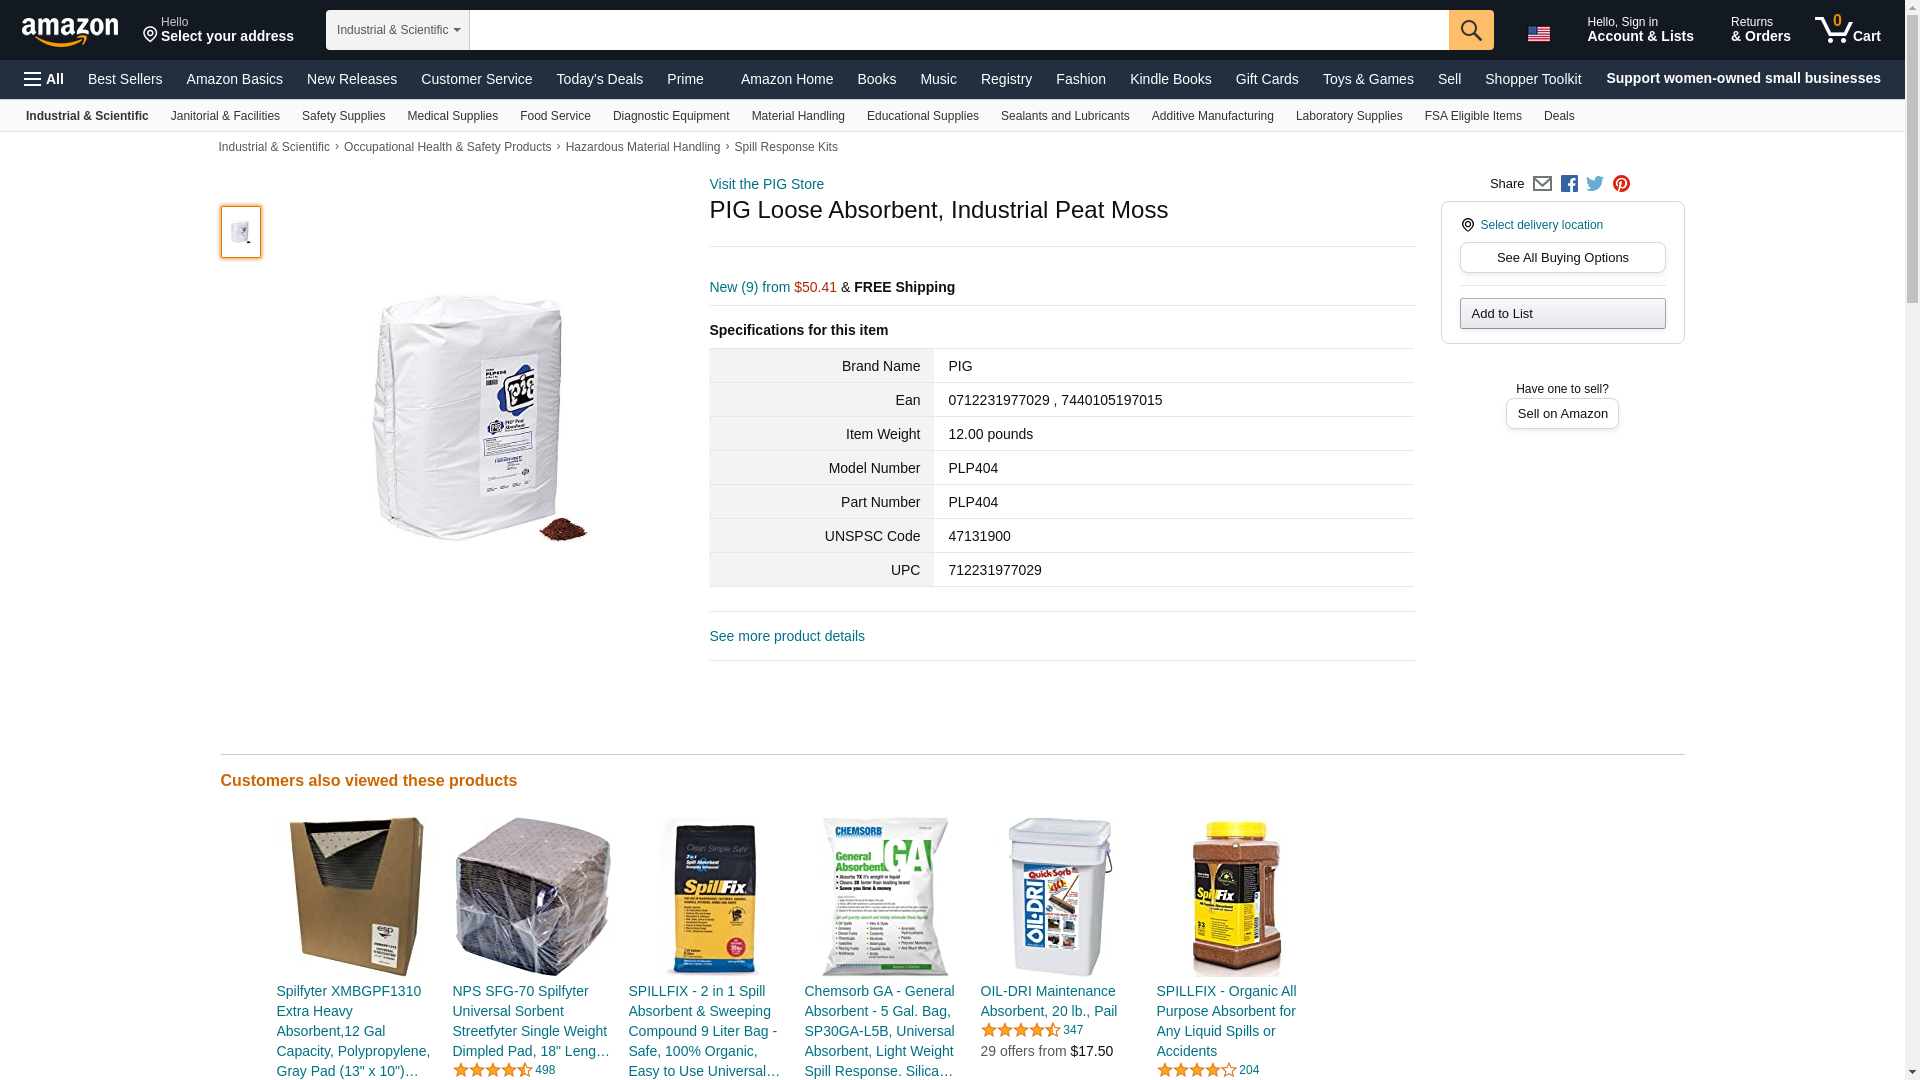Open Account & Lists dropdown
This screenshot has height=1080, width=1920.
pos(1640,30)
